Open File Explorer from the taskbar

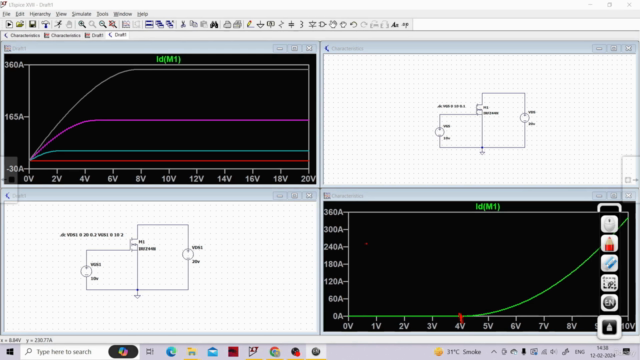[191, 351]
